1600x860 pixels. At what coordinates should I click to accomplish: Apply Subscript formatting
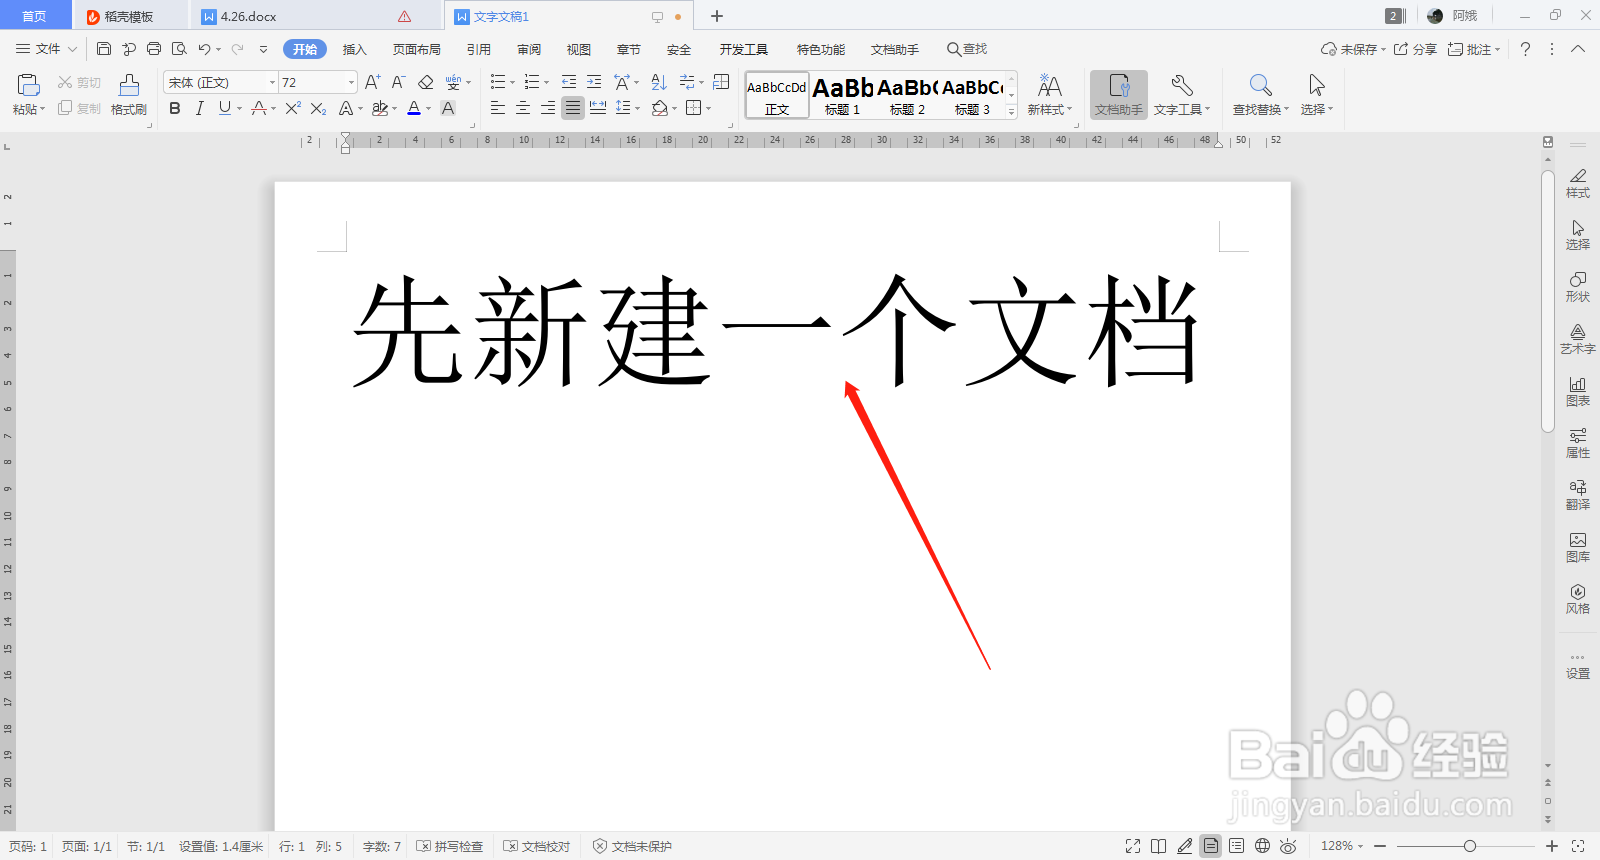[x=318, y=108]
